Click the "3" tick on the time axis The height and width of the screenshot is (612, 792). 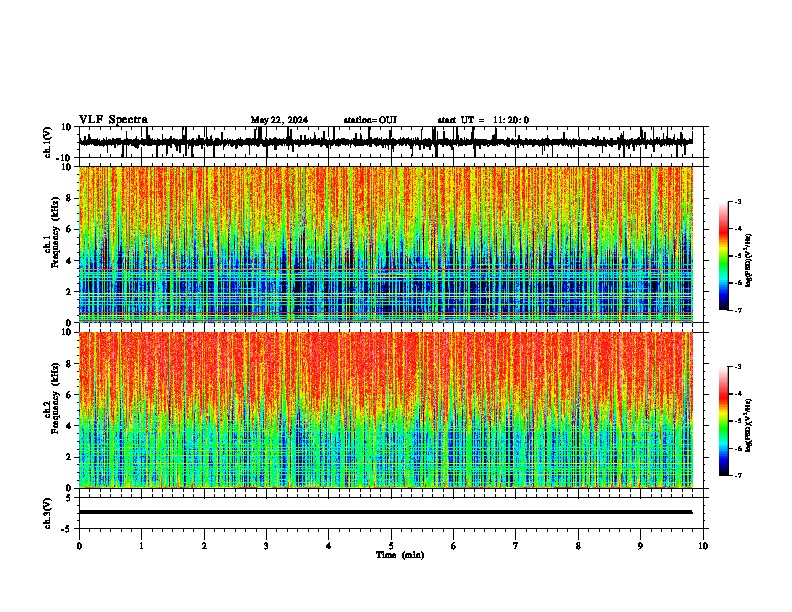click(266, 546)
